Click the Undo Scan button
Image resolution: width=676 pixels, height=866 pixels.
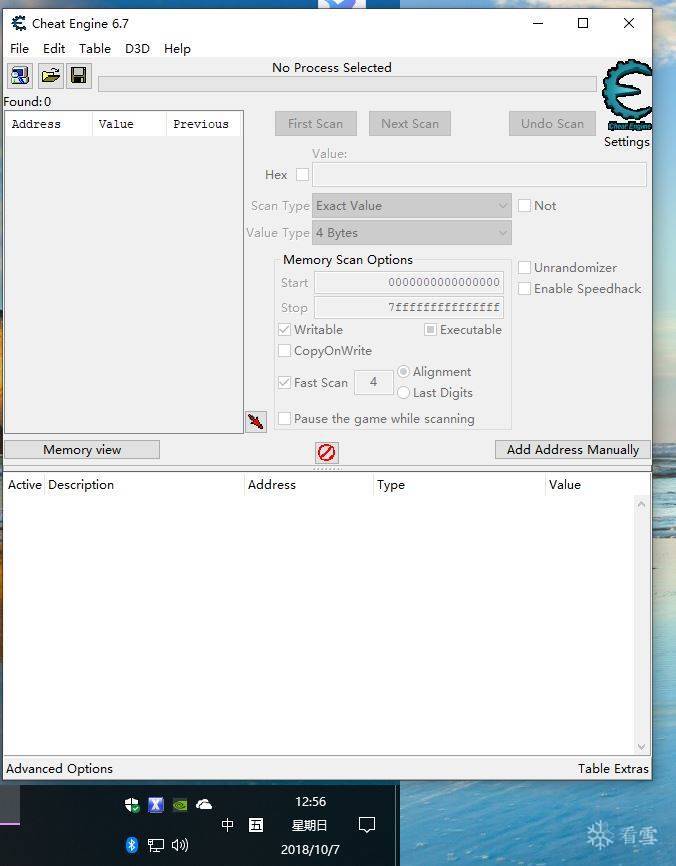coord(552,124)
